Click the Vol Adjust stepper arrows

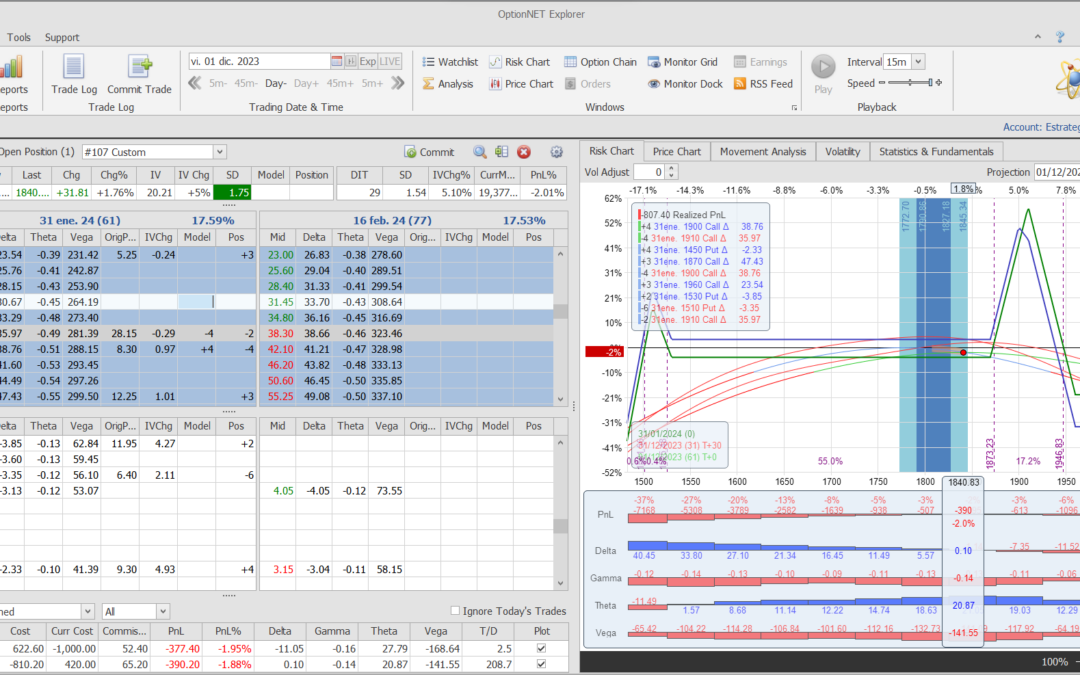coord(672,172)
